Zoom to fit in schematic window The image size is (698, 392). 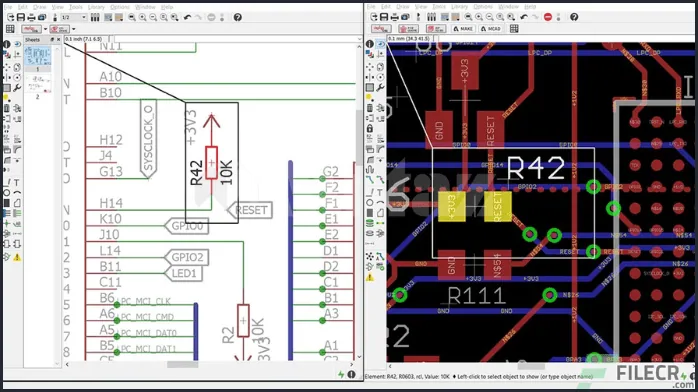pyautogui.click(x=132, y=17)
